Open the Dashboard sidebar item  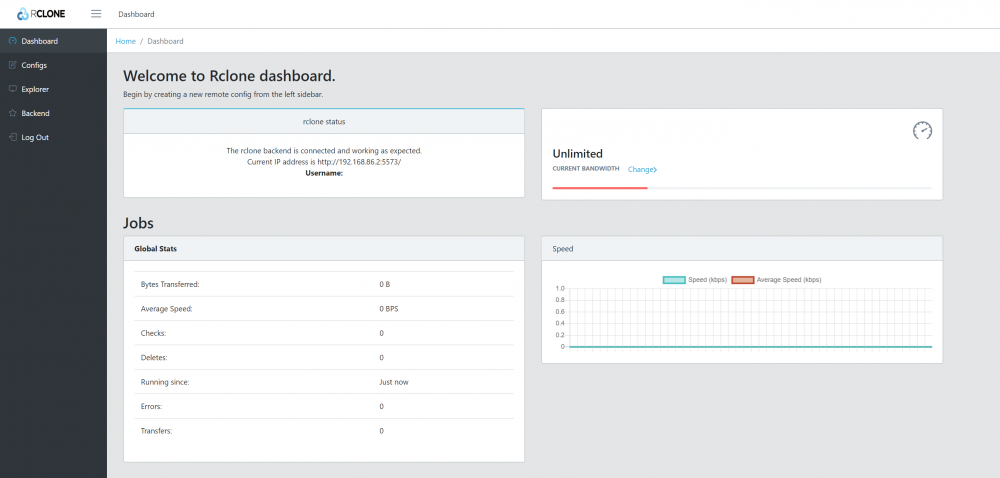(x=54, y=41)
